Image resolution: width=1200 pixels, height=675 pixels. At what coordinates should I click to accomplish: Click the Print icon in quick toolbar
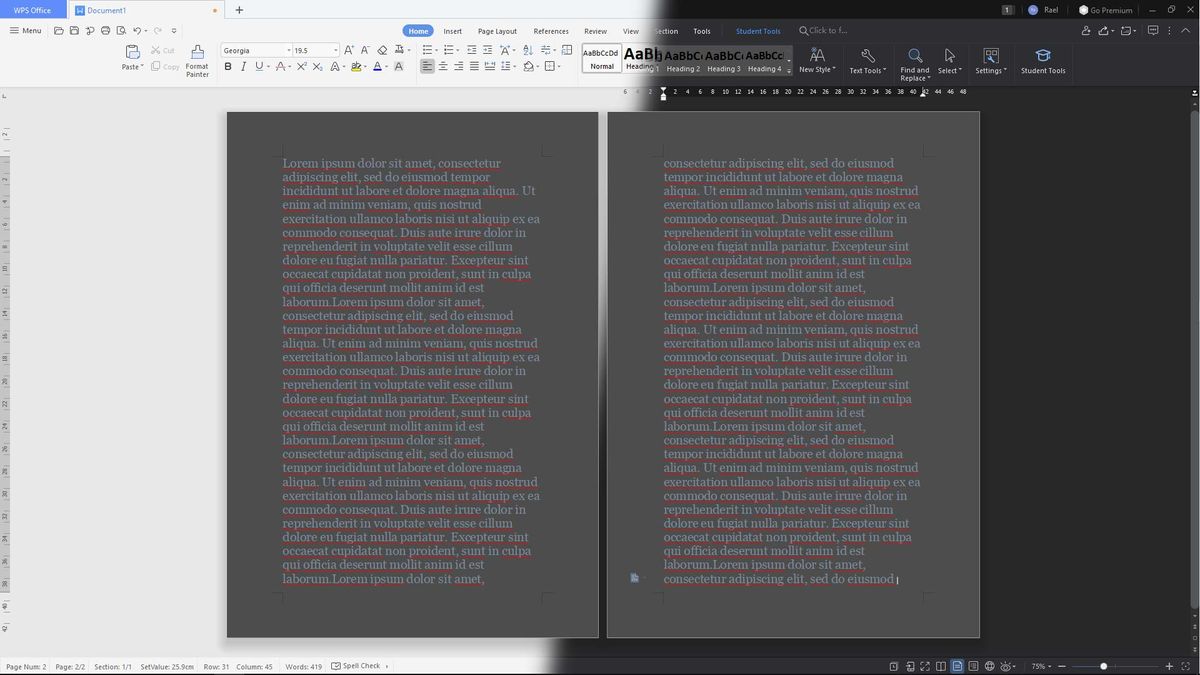[x=105, y=31]
